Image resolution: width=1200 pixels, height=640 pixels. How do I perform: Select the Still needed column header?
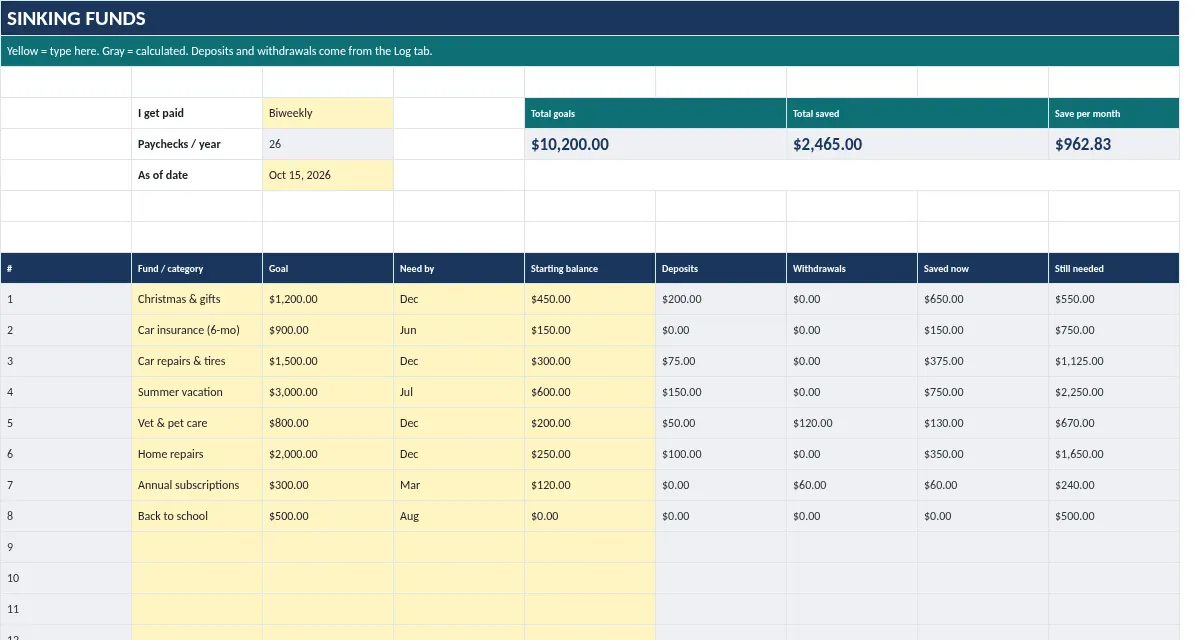pyautogui.click(x=1114, y=268)
